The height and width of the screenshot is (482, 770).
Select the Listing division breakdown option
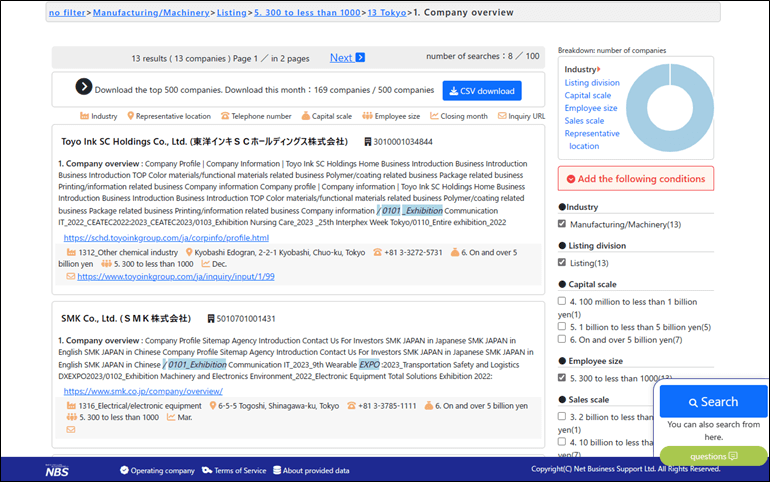click(592, 82)
